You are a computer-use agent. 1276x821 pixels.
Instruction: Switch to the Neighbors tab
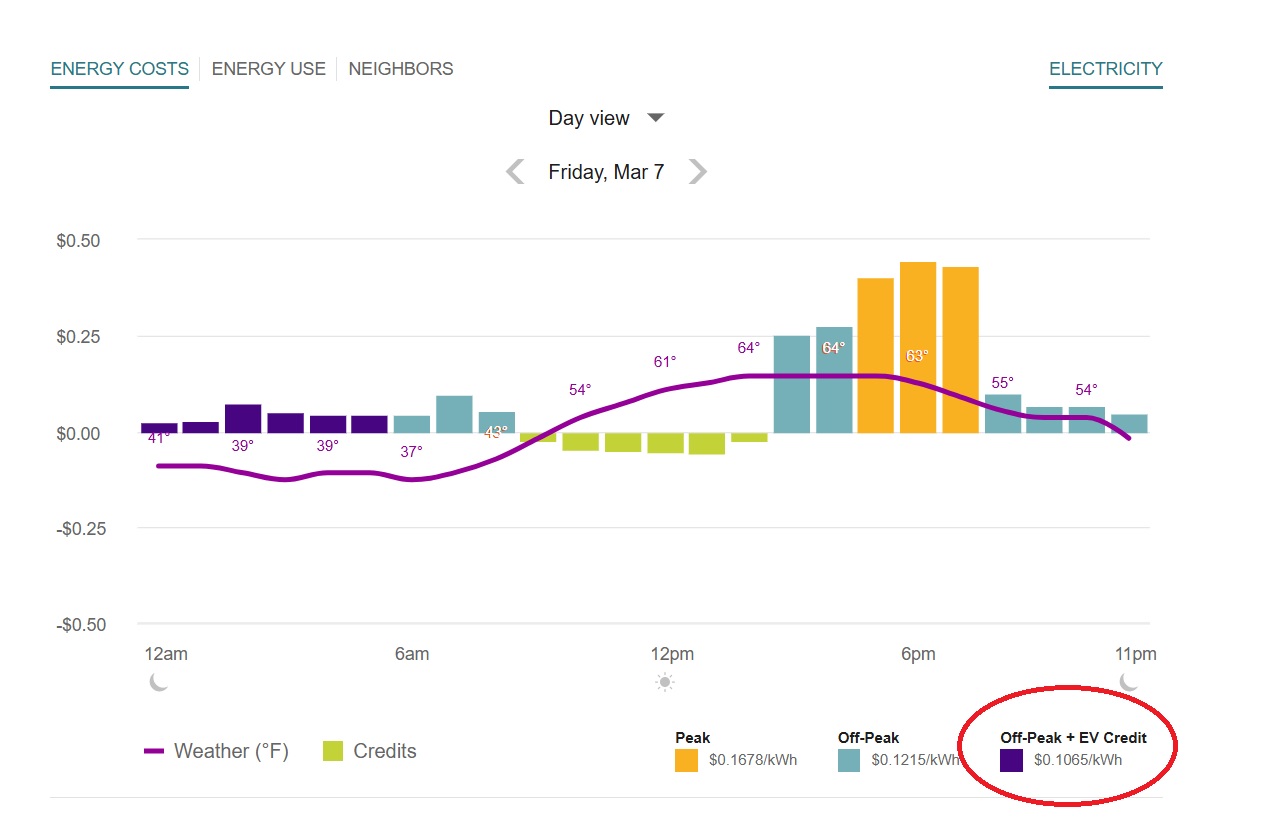click(400, 69)
